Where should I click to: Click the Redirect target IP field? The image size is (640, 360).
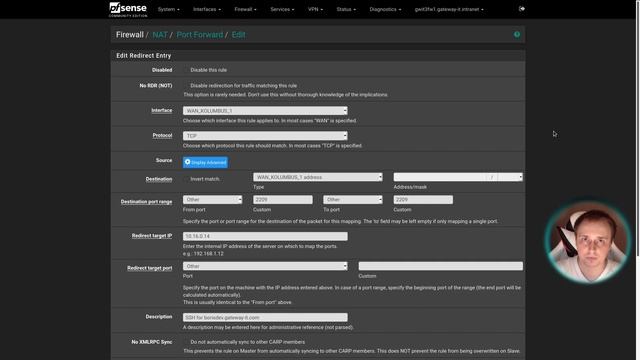click(x=265, y=236)
